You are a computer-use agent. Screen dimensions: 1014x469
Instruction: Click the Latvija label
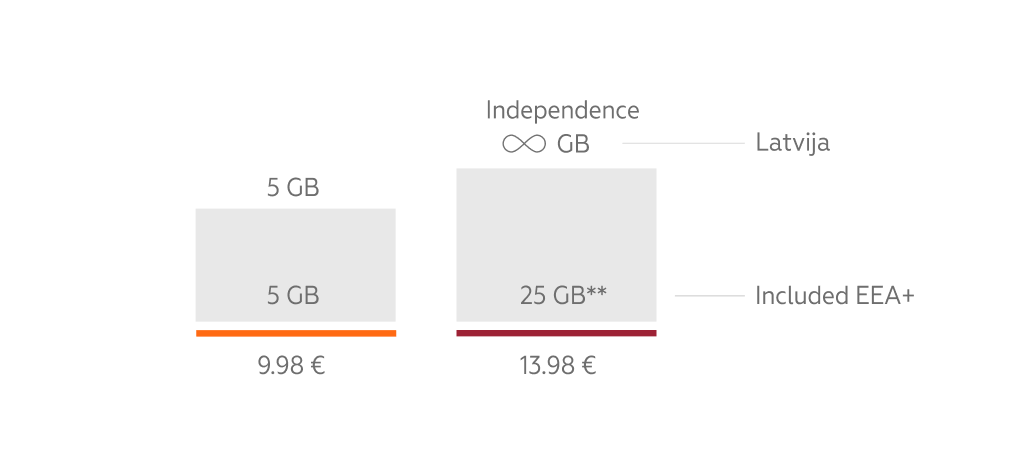792,143
